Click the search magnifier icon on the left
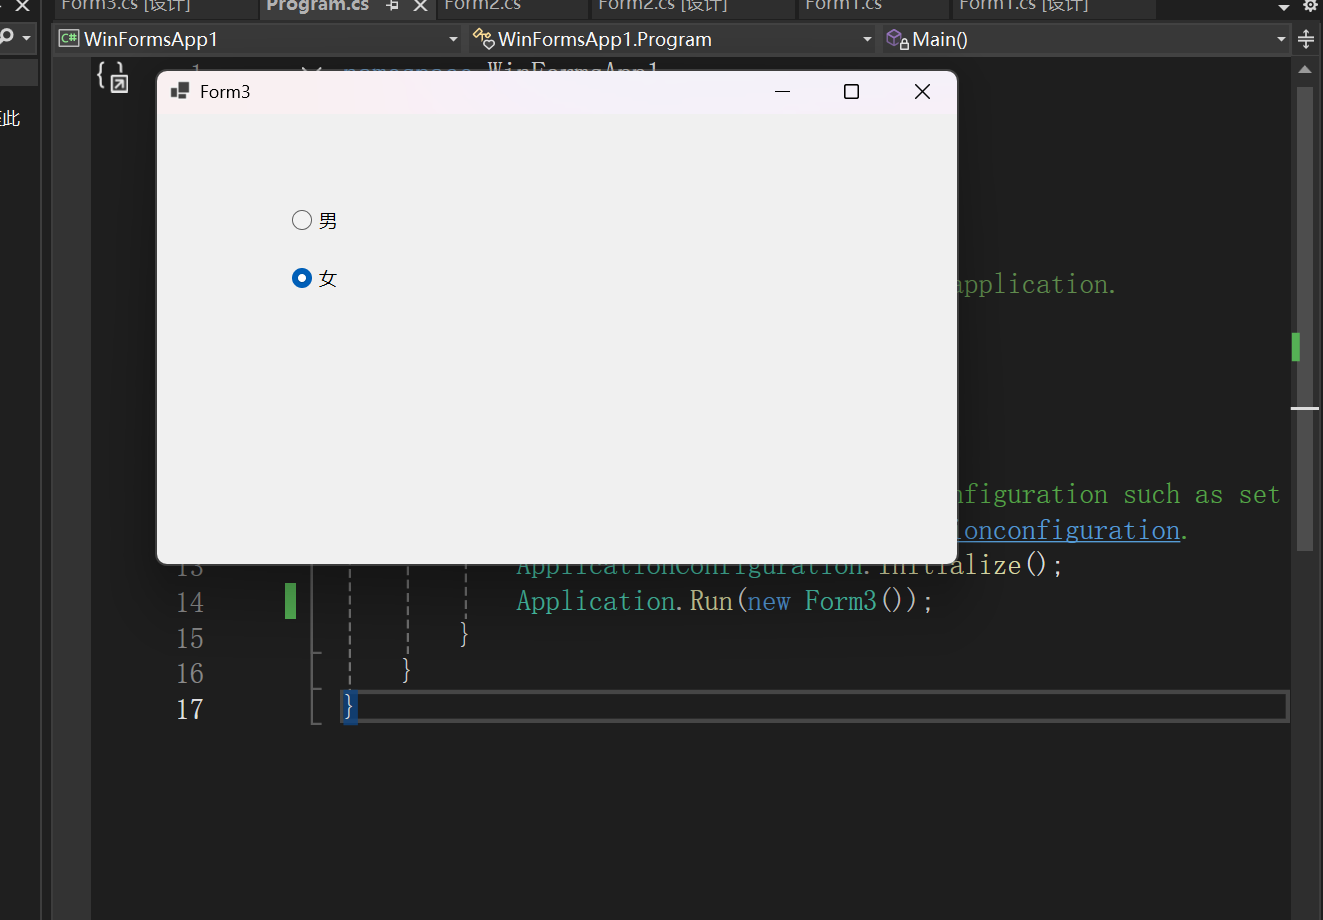1323x920 pixels. pyautogui.click(x=9, y=38)
